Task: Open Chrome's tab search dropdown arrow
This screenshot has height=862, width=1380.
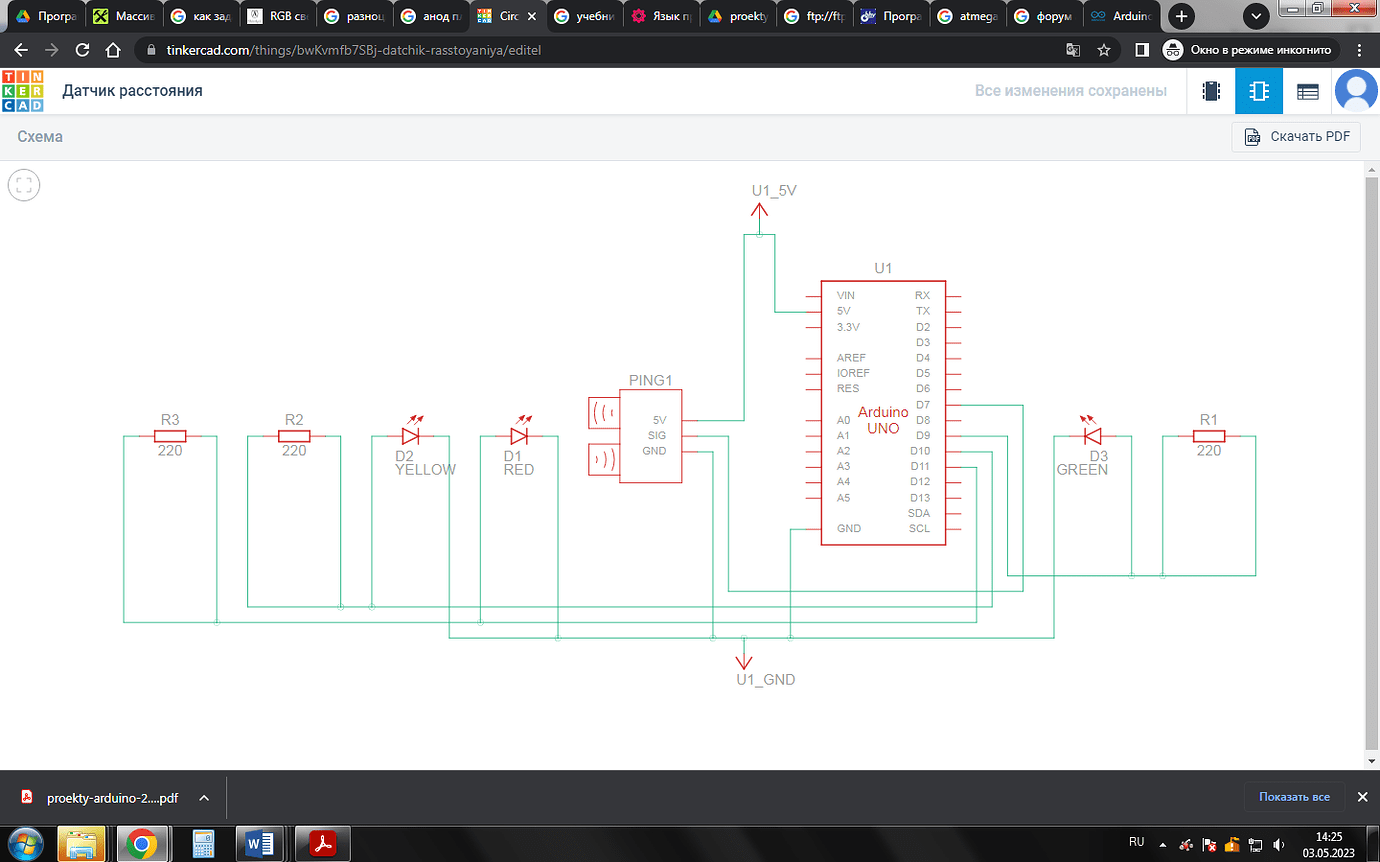Action: coord(1256,16)
